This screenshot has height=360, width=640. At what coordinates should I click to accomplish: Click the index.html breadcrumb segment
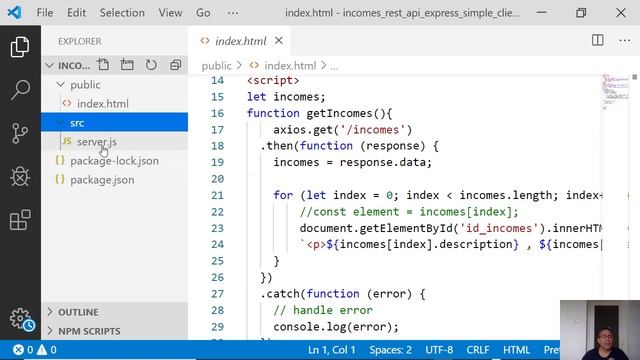coord(290,66)
